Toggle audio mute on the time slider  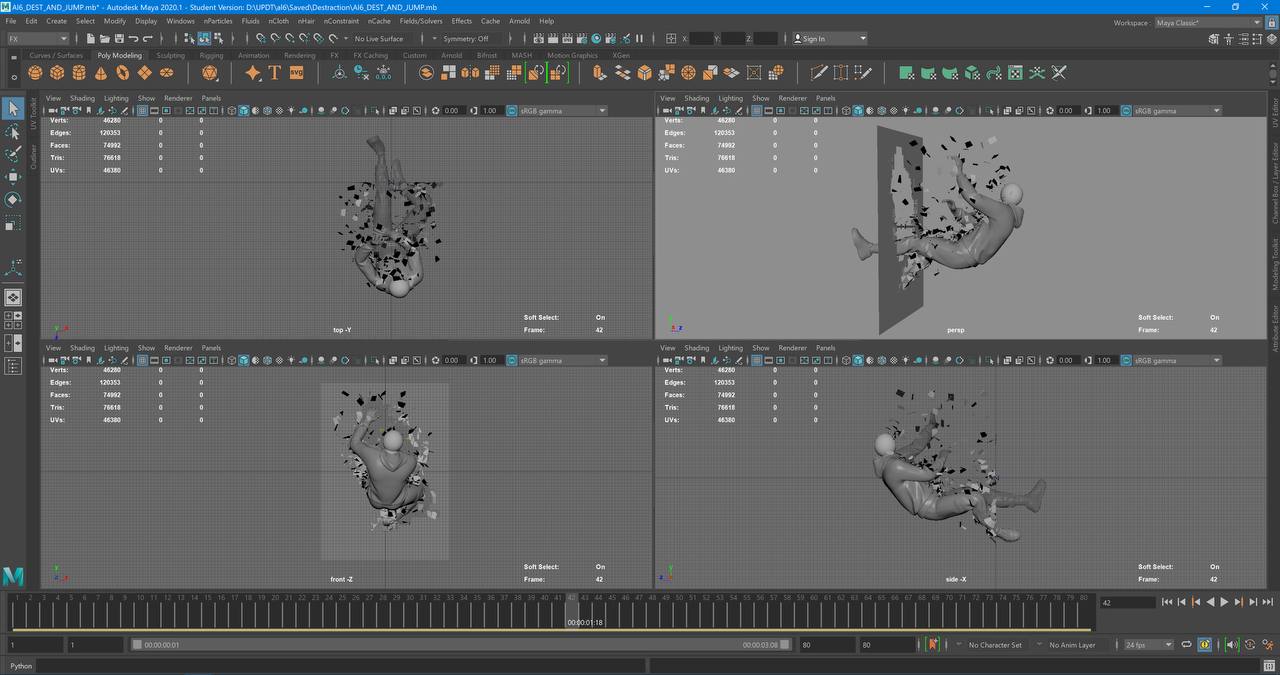(x=1232, y=645)
